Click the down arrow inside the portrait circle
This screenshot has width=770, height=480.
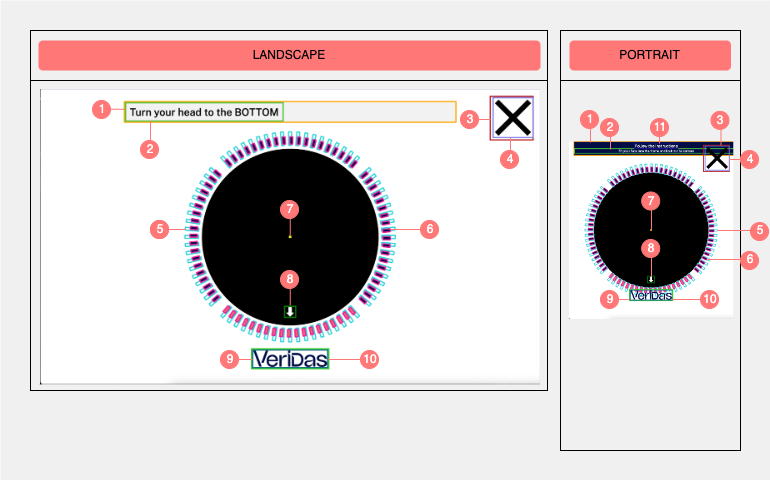point(651,280)
